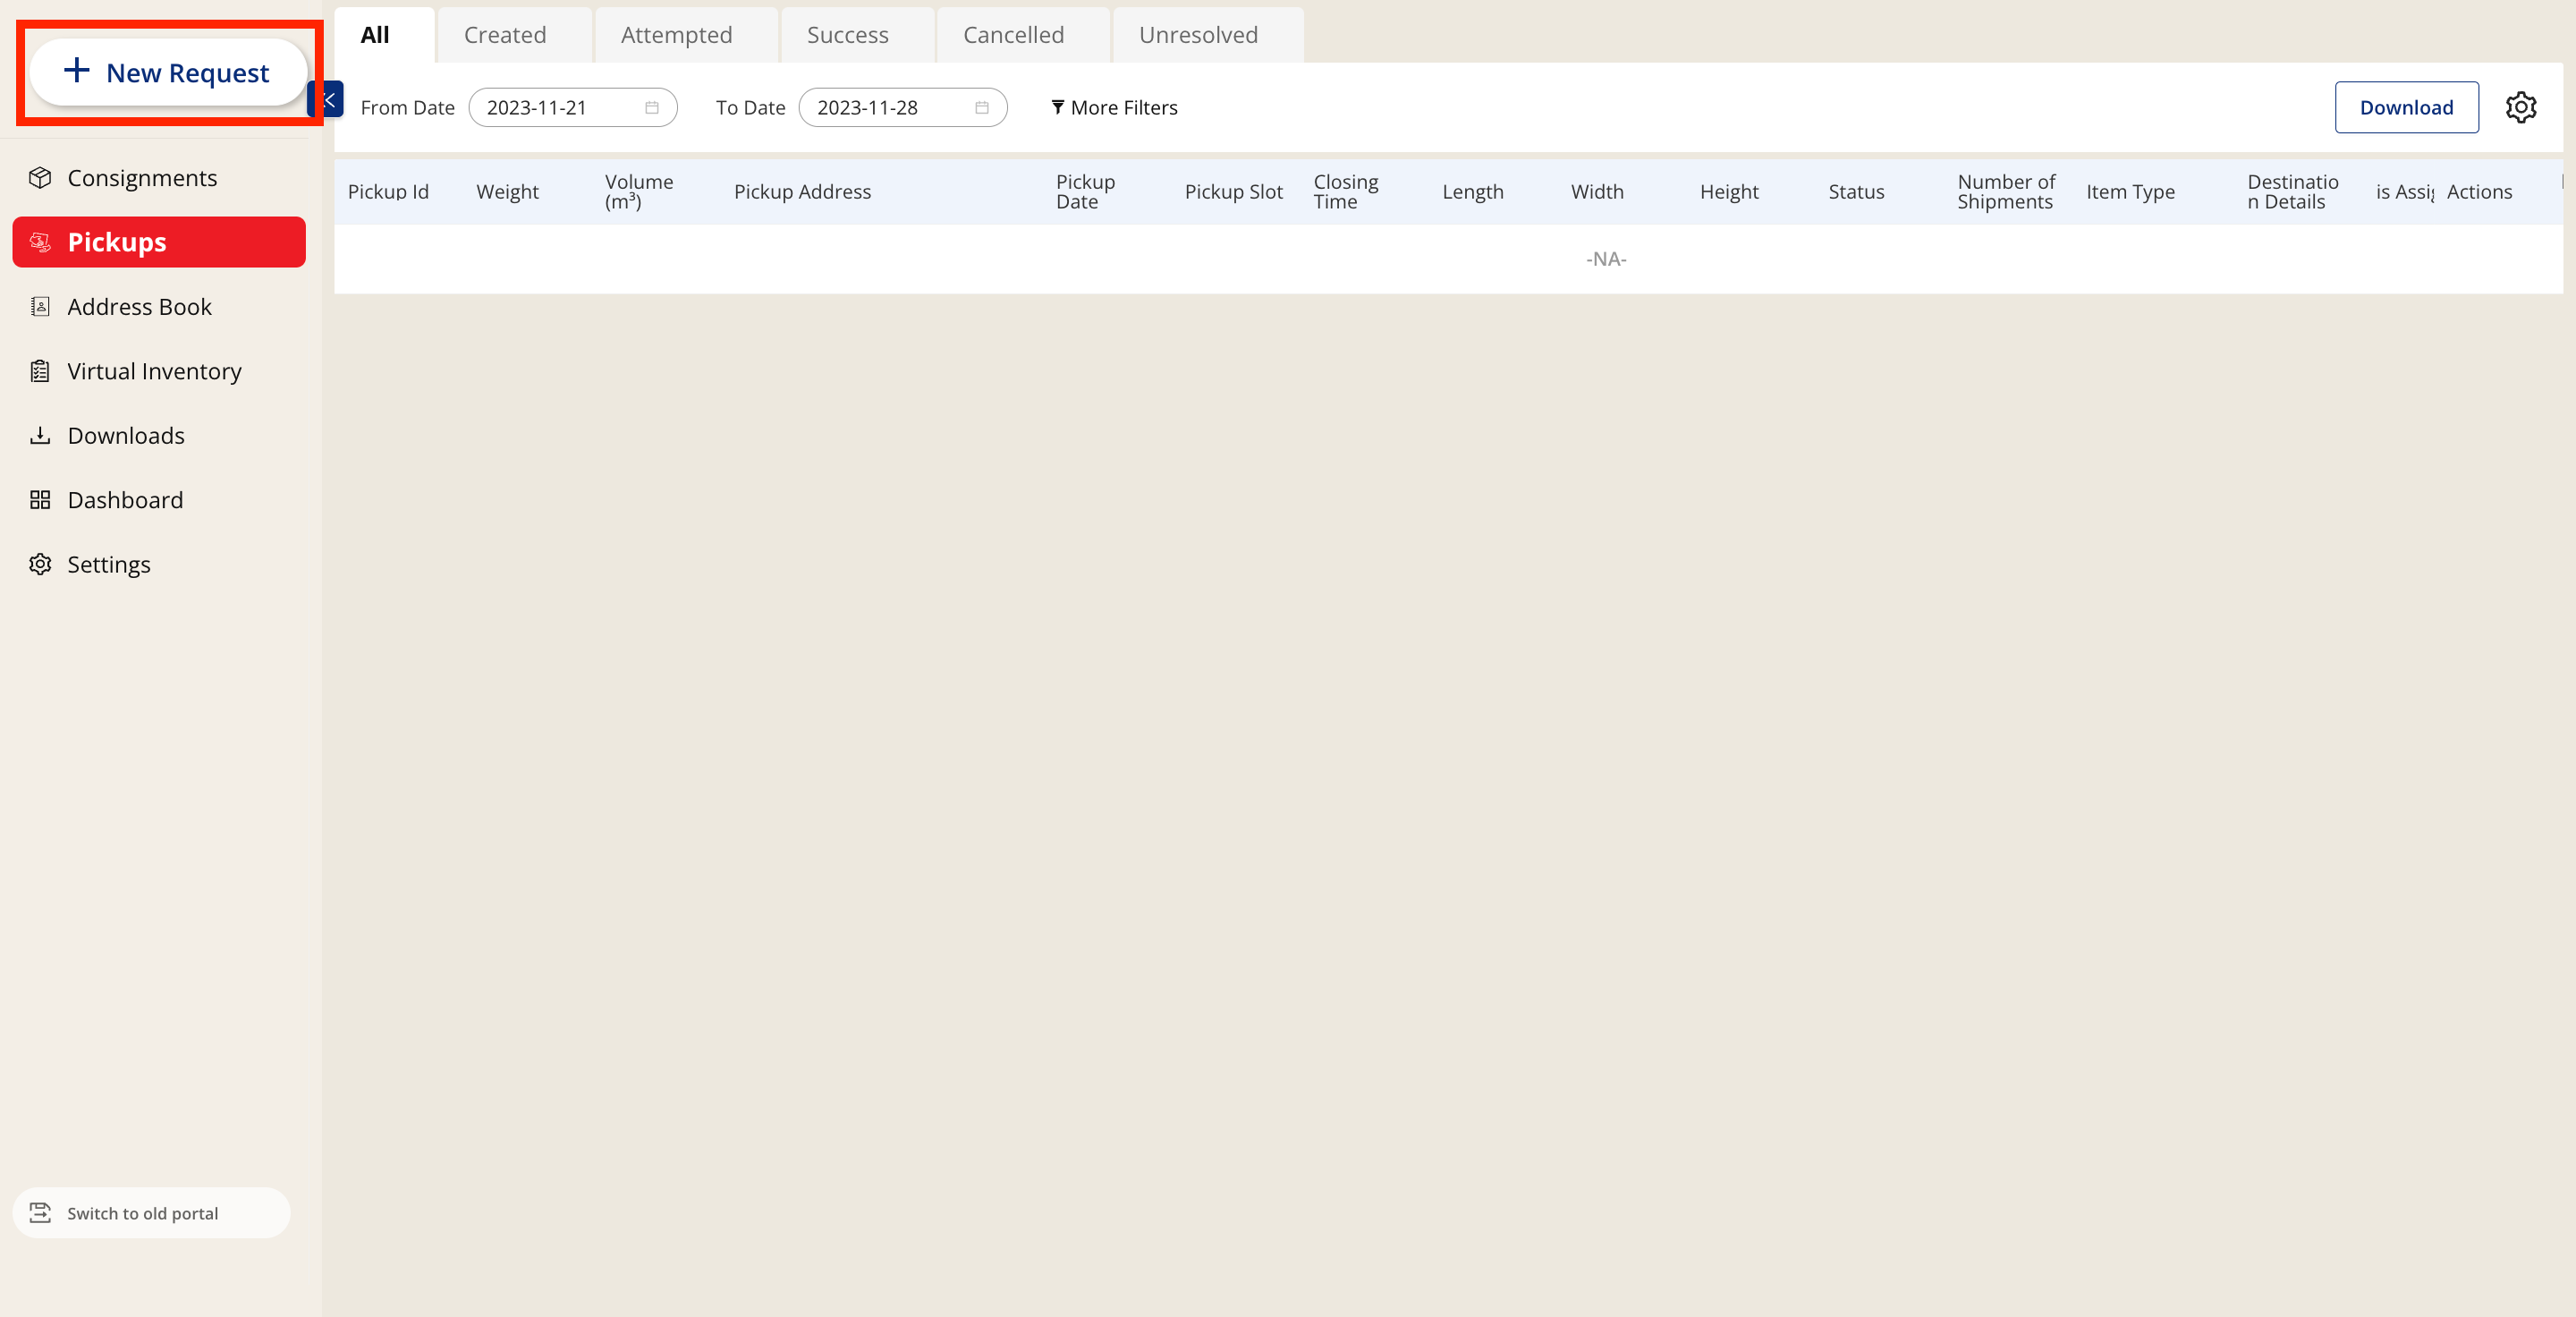Viewport: 2576px width, 1317px height.
Task: Collapse the sidebar with the chevron button
Action: coord(329,99)
